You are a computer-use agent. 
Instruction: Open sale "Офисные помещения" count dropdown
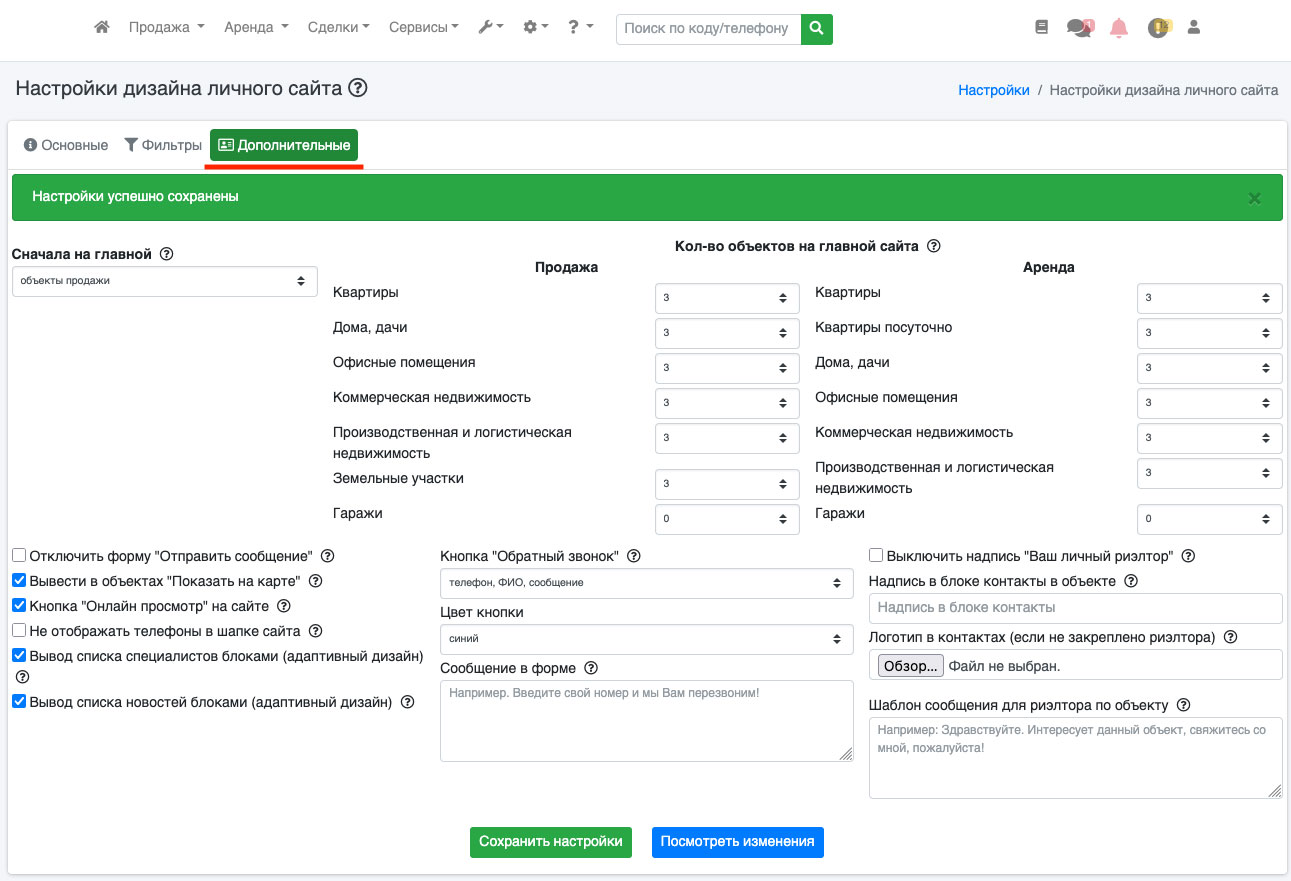click(x=727, y=368)
